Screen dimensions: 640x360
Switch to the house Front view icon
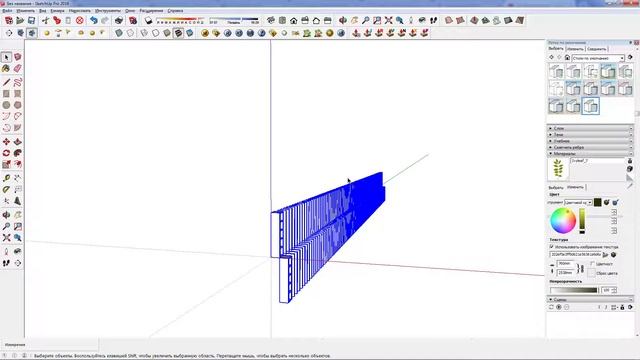click(x=293, y=20)
